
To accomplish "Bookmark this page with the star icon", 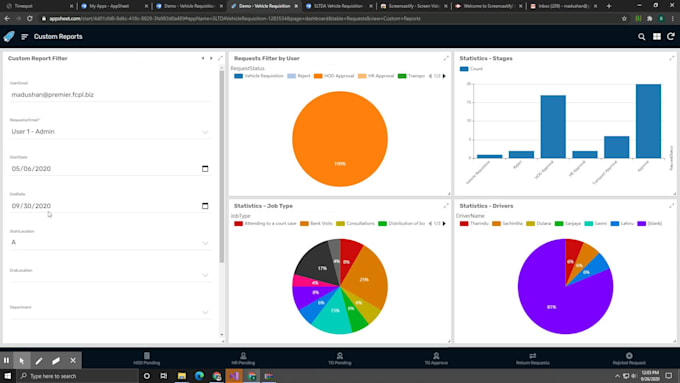I will click(x=624, y=19).
